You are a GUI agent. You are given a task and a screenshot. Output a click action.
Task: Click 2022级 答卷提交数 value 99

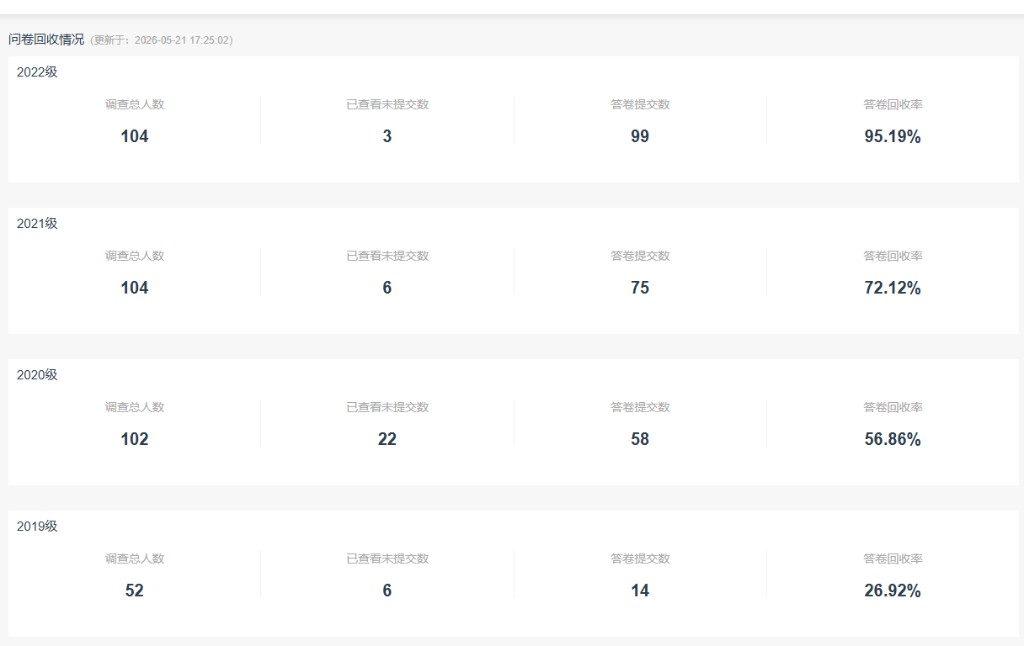coord(640,136)
